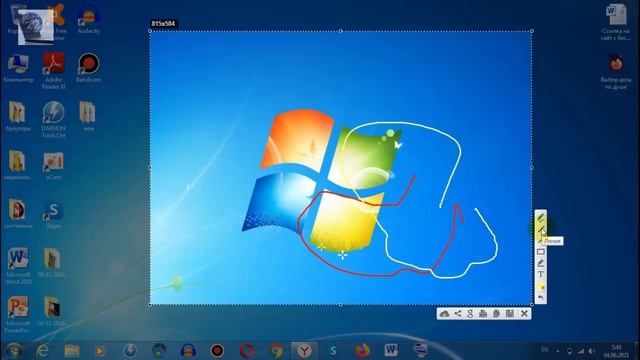
Task: Open Adobe Reader XI desktop shortcut
Action: tap(53, 71)
